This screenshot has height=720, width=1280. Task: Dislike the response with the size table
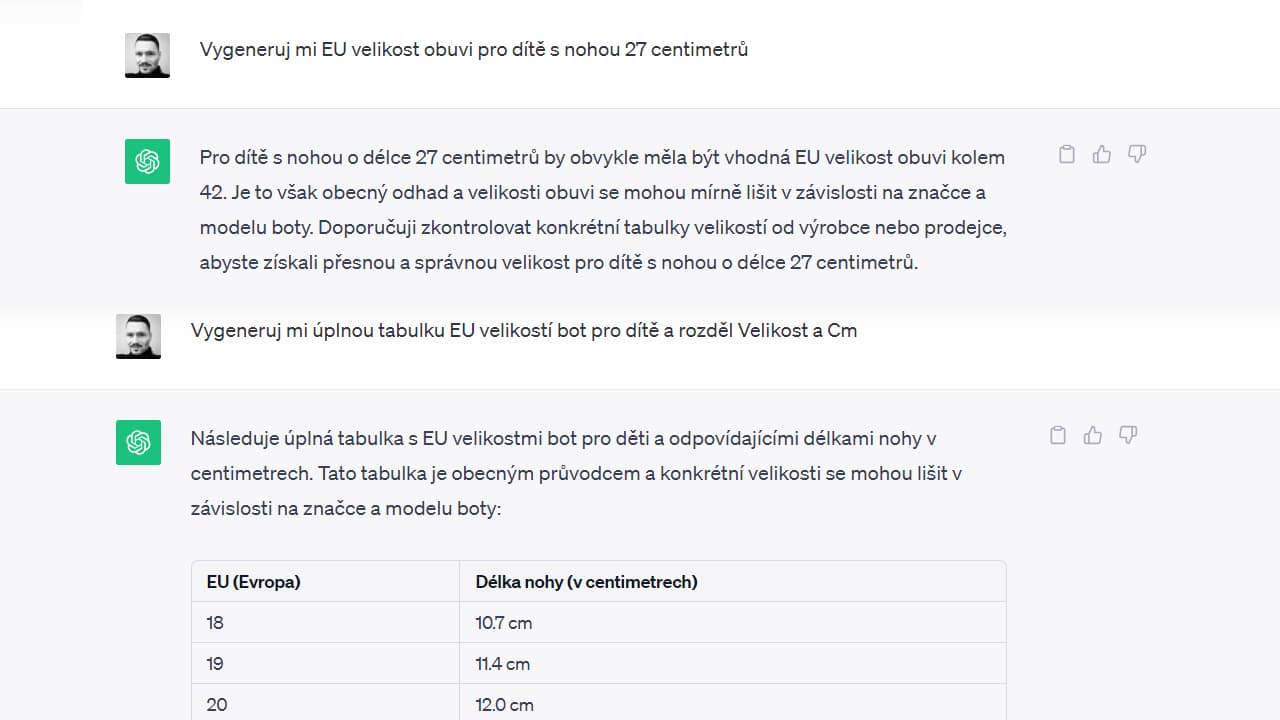tap(1128, 435)
